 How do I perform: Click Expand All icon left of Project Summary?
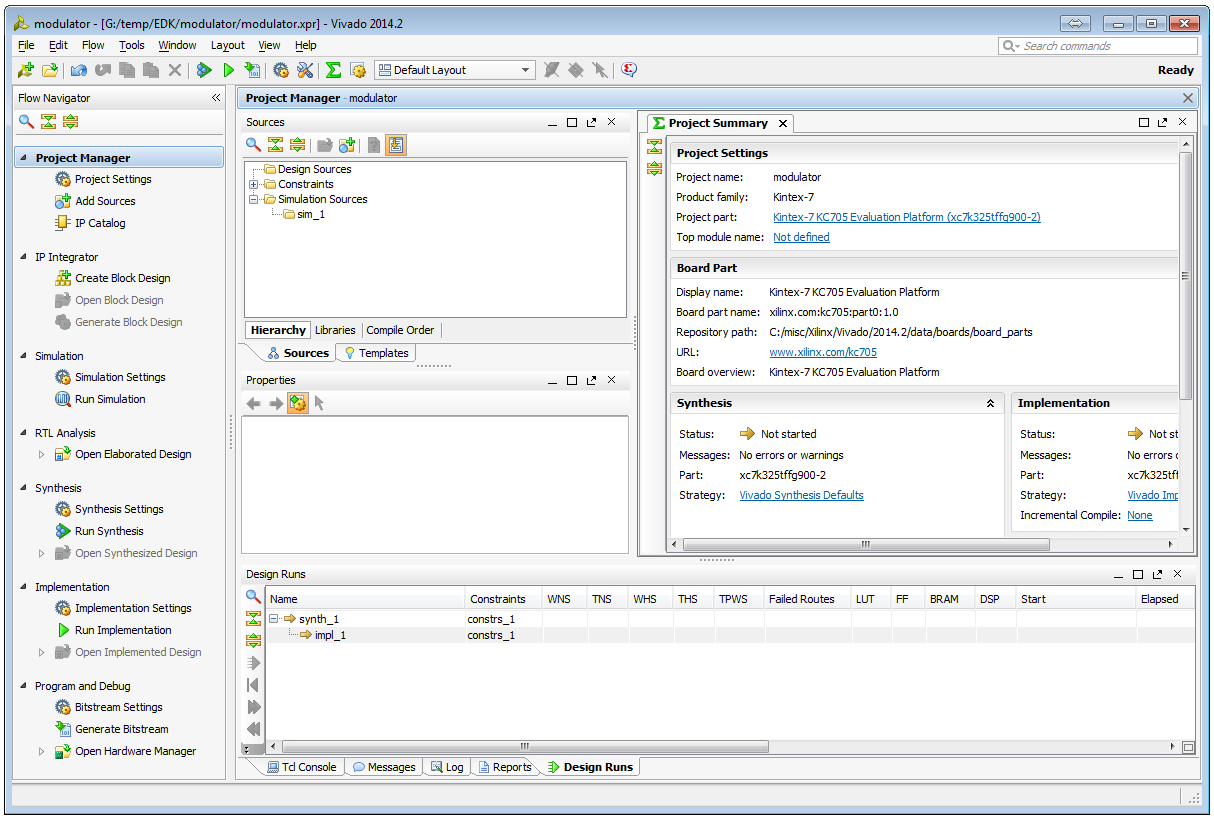654,168
